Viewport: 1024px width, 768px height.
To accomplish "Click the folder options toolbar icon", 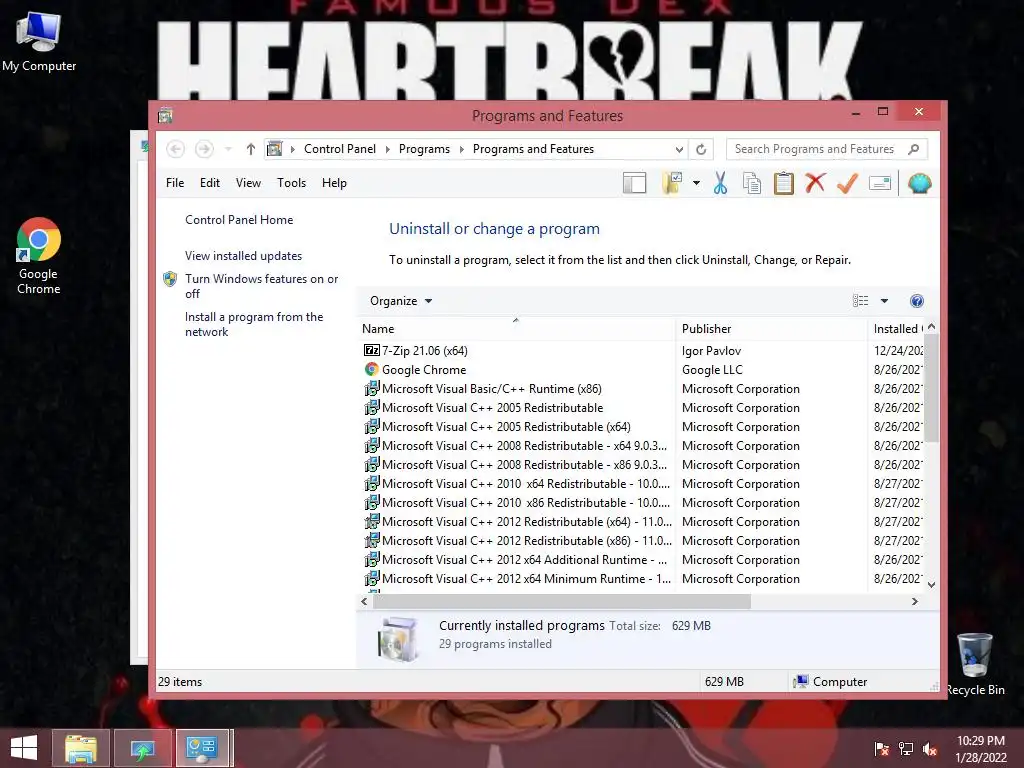I will [x=671, y=184].
